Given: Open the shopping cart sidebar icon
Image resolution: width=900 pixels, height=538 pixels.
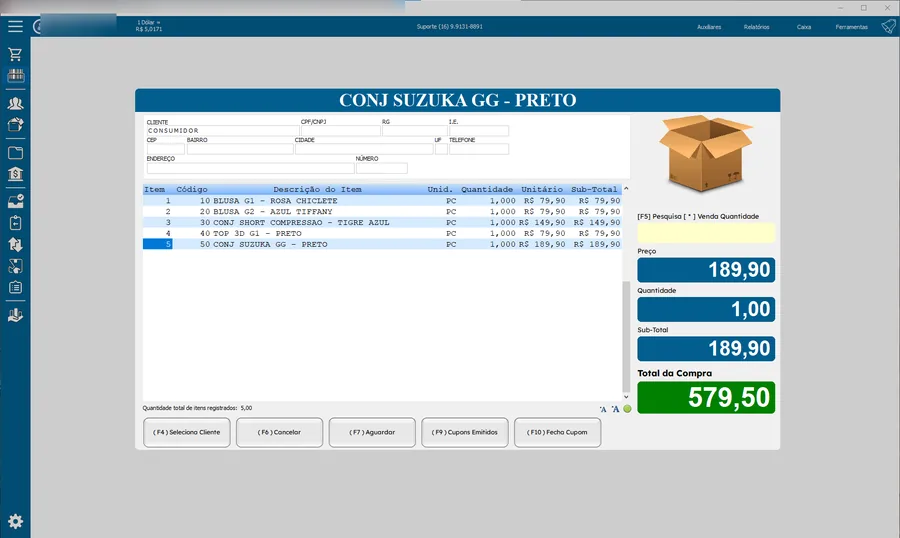Looking at the screenshot, I should [x=15, y=54].
